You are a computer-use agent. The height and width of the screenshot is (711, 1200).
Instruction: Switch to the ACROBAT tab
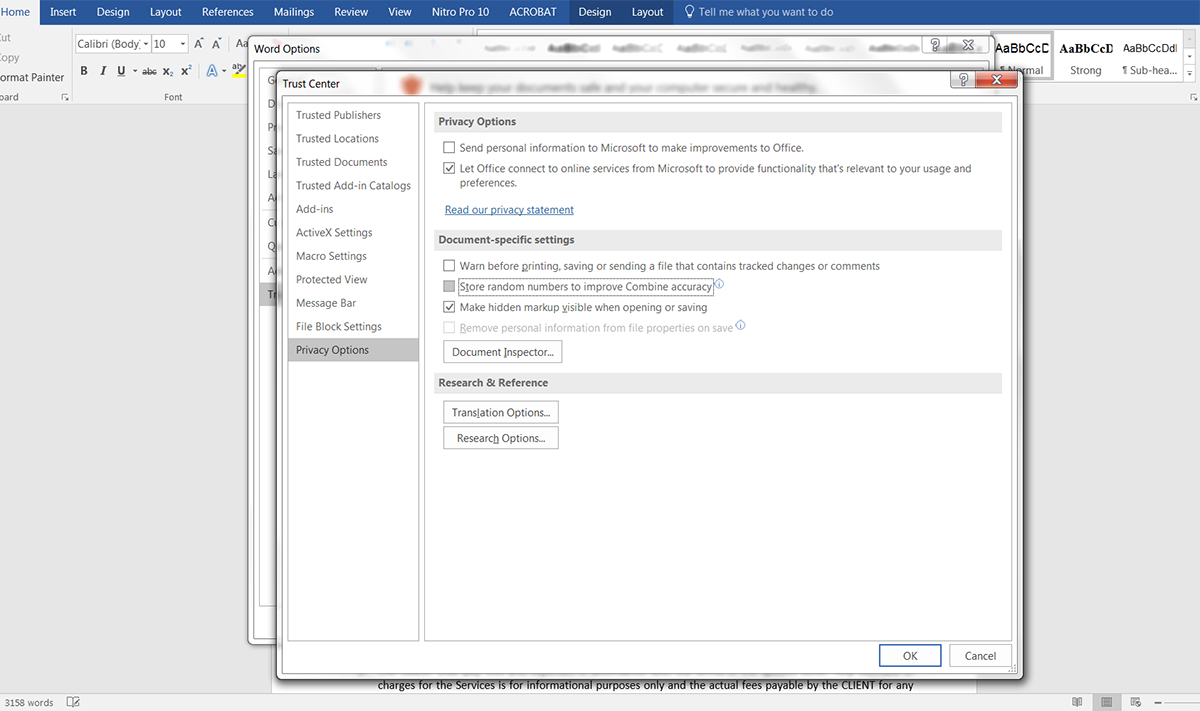click(x=534, y=12)
